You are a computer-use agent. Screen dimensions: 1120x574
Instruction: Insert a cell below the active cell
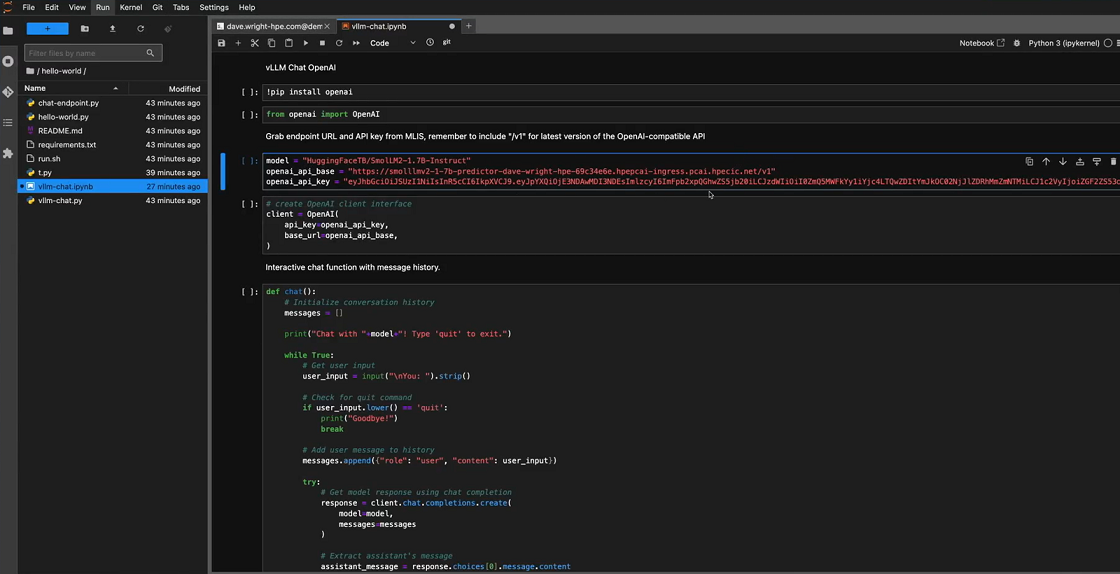coord(1097,162)
